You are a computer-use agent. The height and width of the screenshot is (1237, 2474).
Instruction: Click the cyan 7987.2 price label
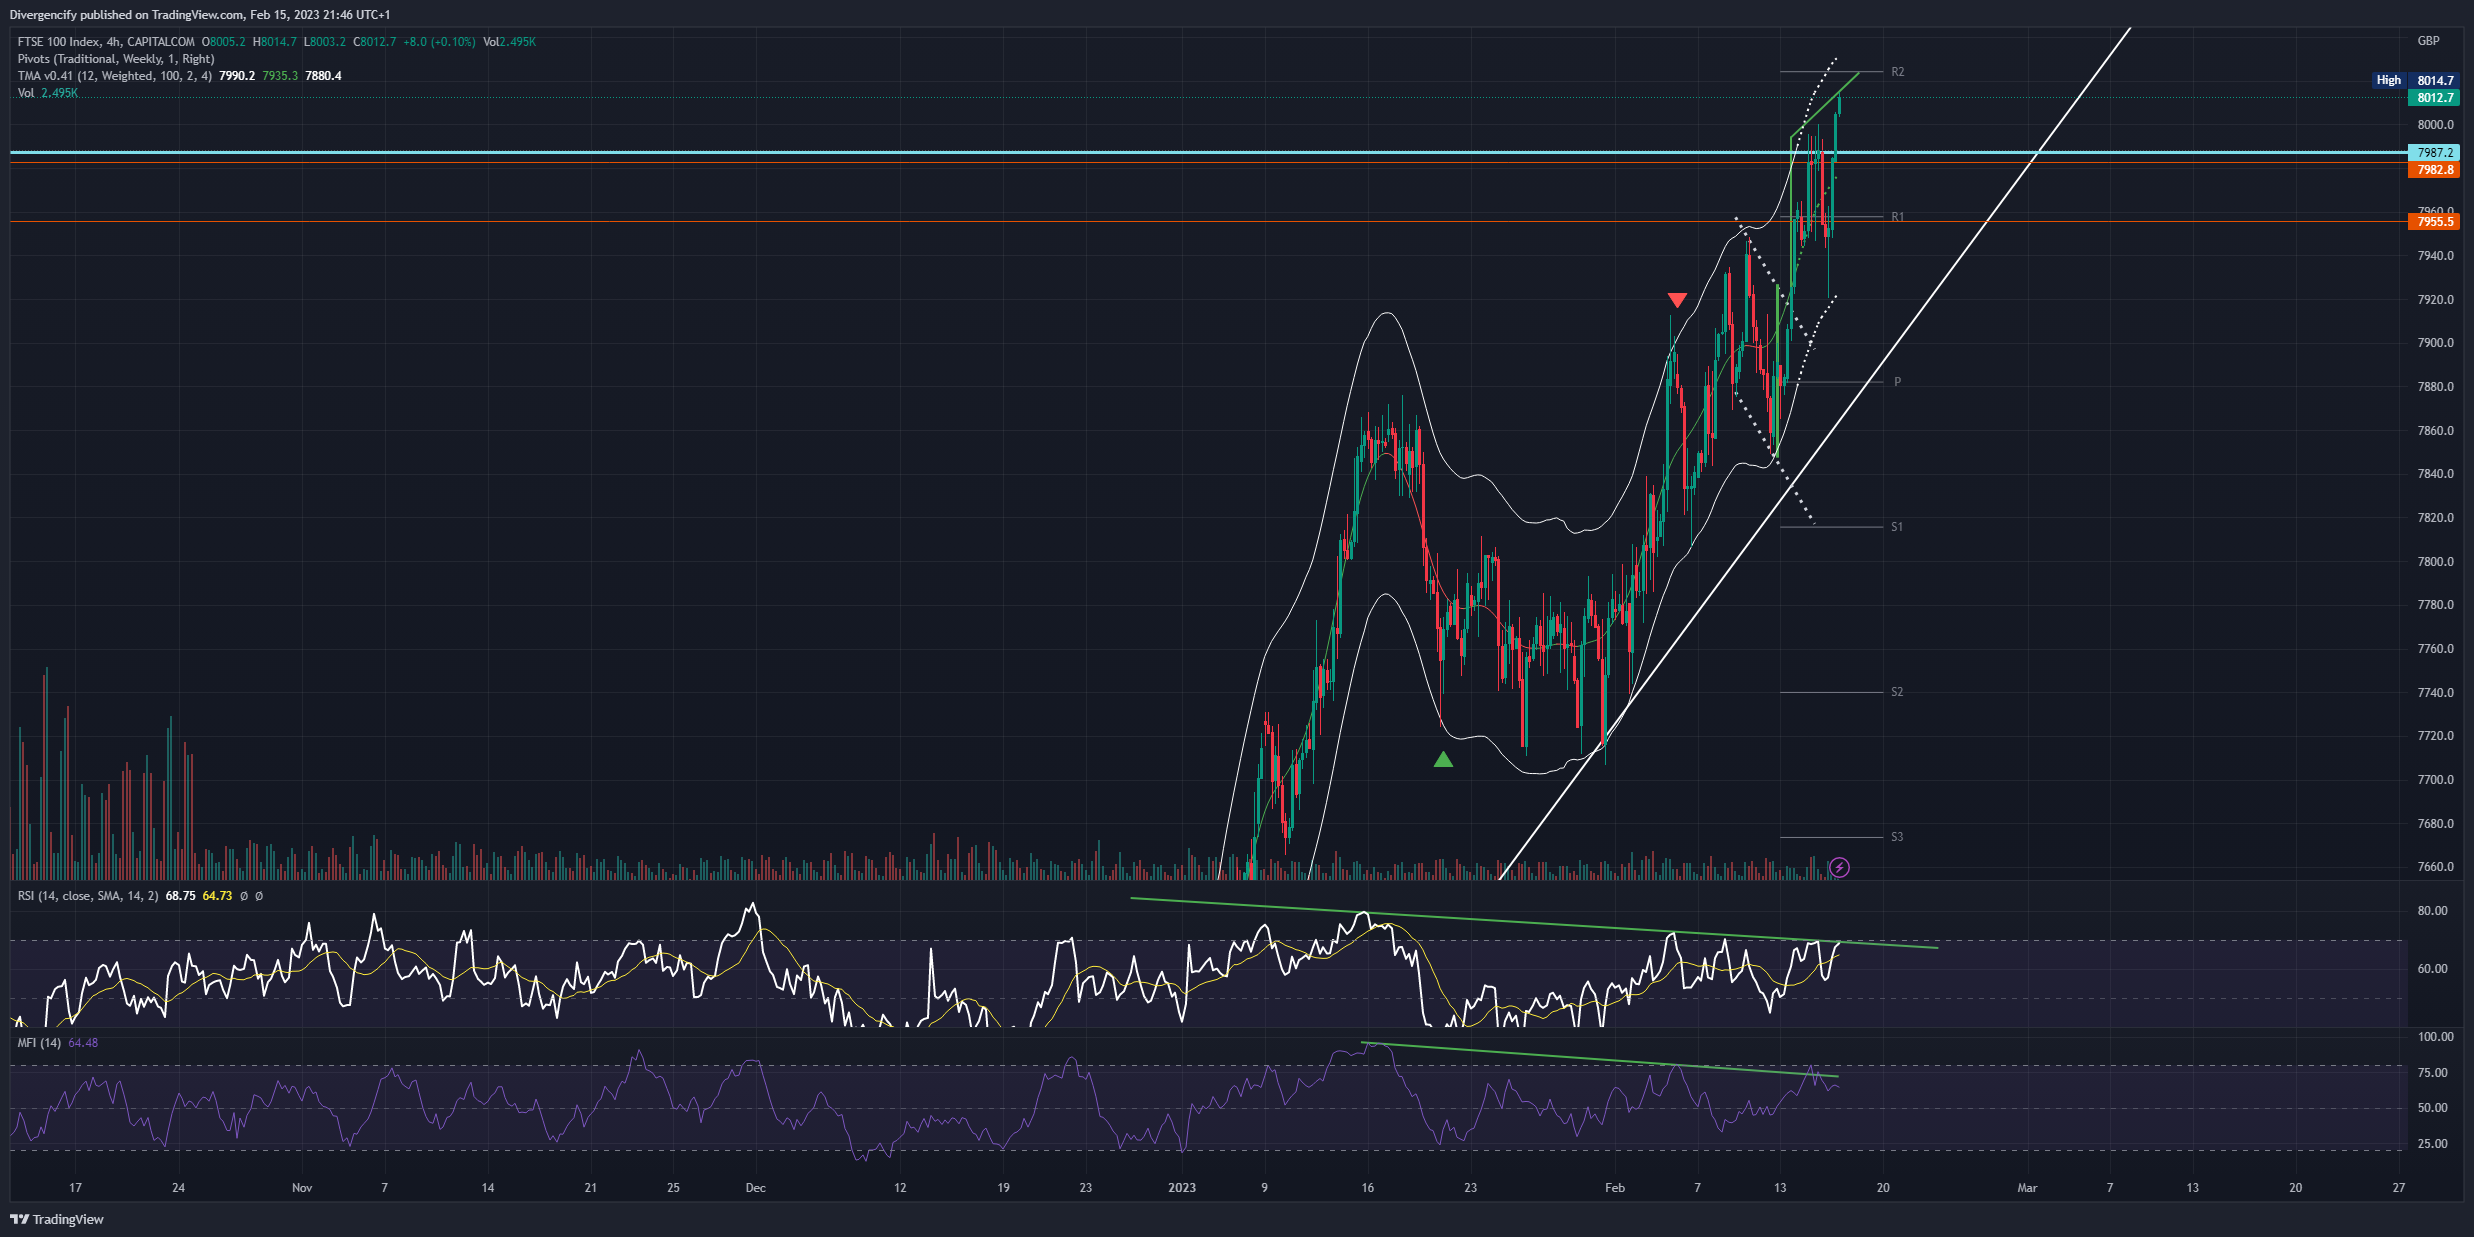[2435, 153]
